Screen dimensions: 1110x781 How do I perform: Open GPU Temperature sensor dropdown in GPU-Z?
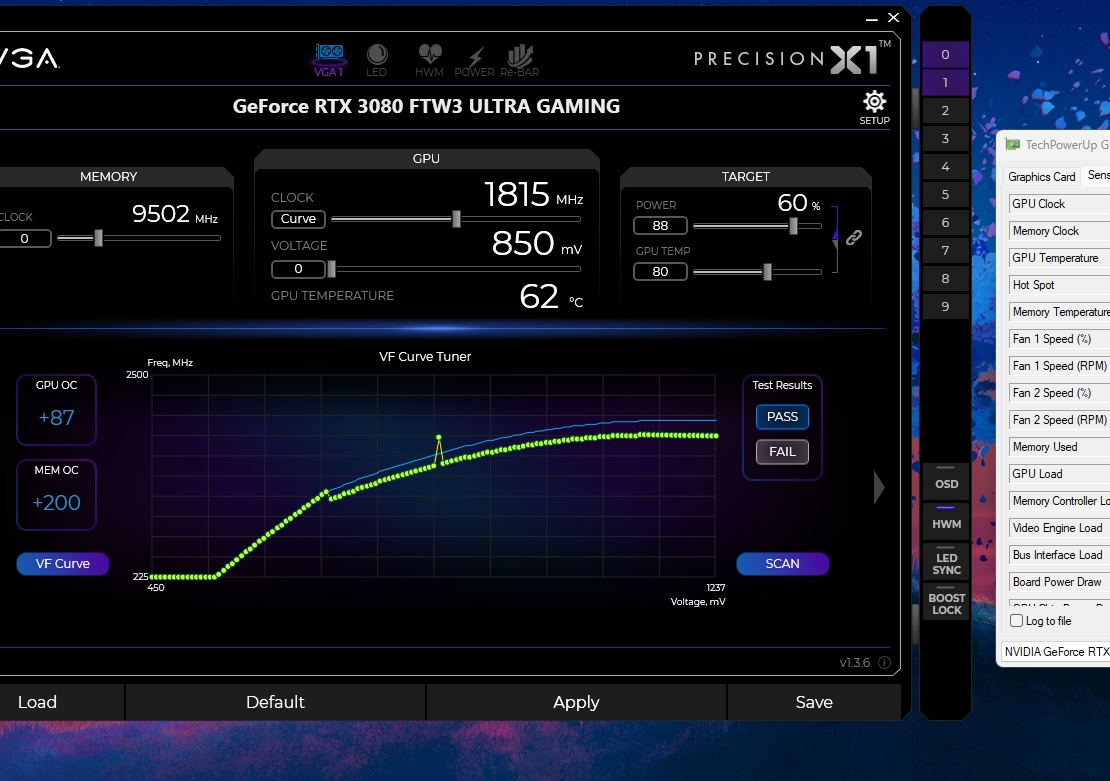[x=1059, y=258]
